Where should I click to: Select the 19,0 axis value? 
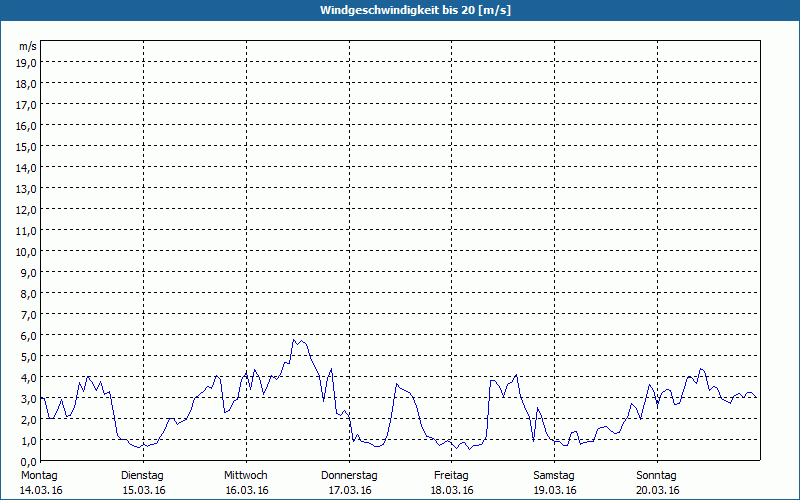coord(27,63)
